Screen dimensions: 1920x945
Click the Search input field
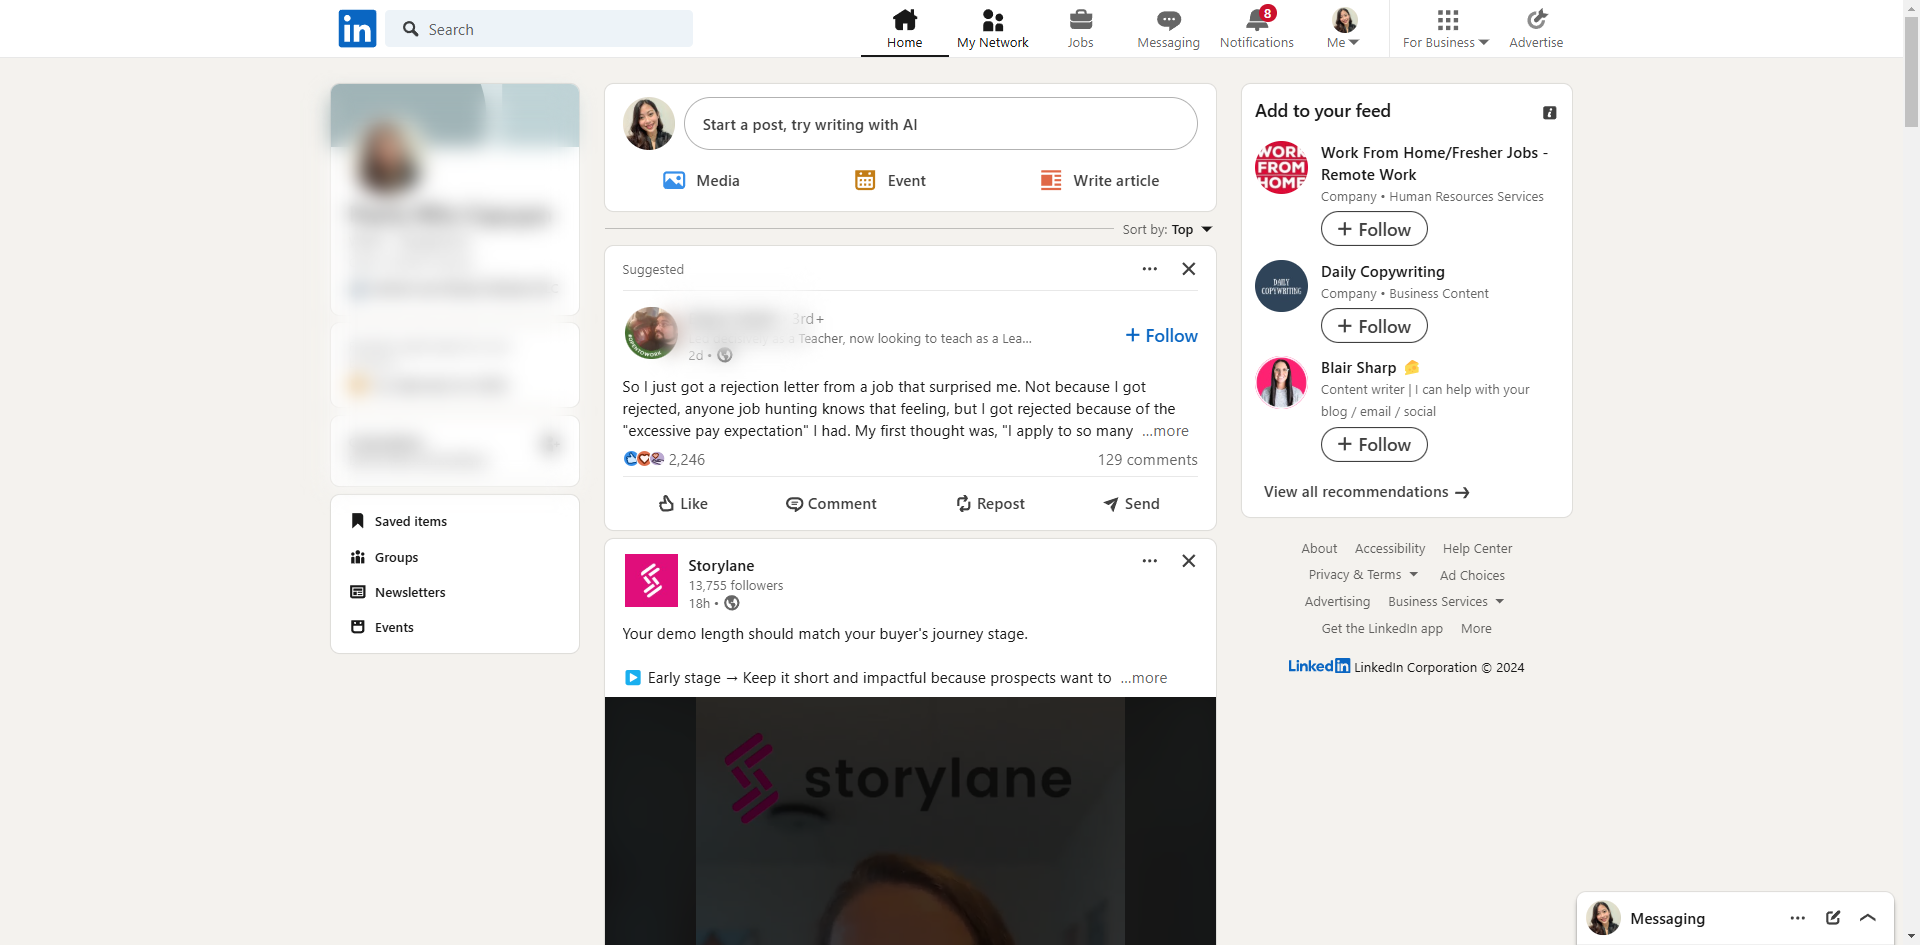tap(539, 29)
